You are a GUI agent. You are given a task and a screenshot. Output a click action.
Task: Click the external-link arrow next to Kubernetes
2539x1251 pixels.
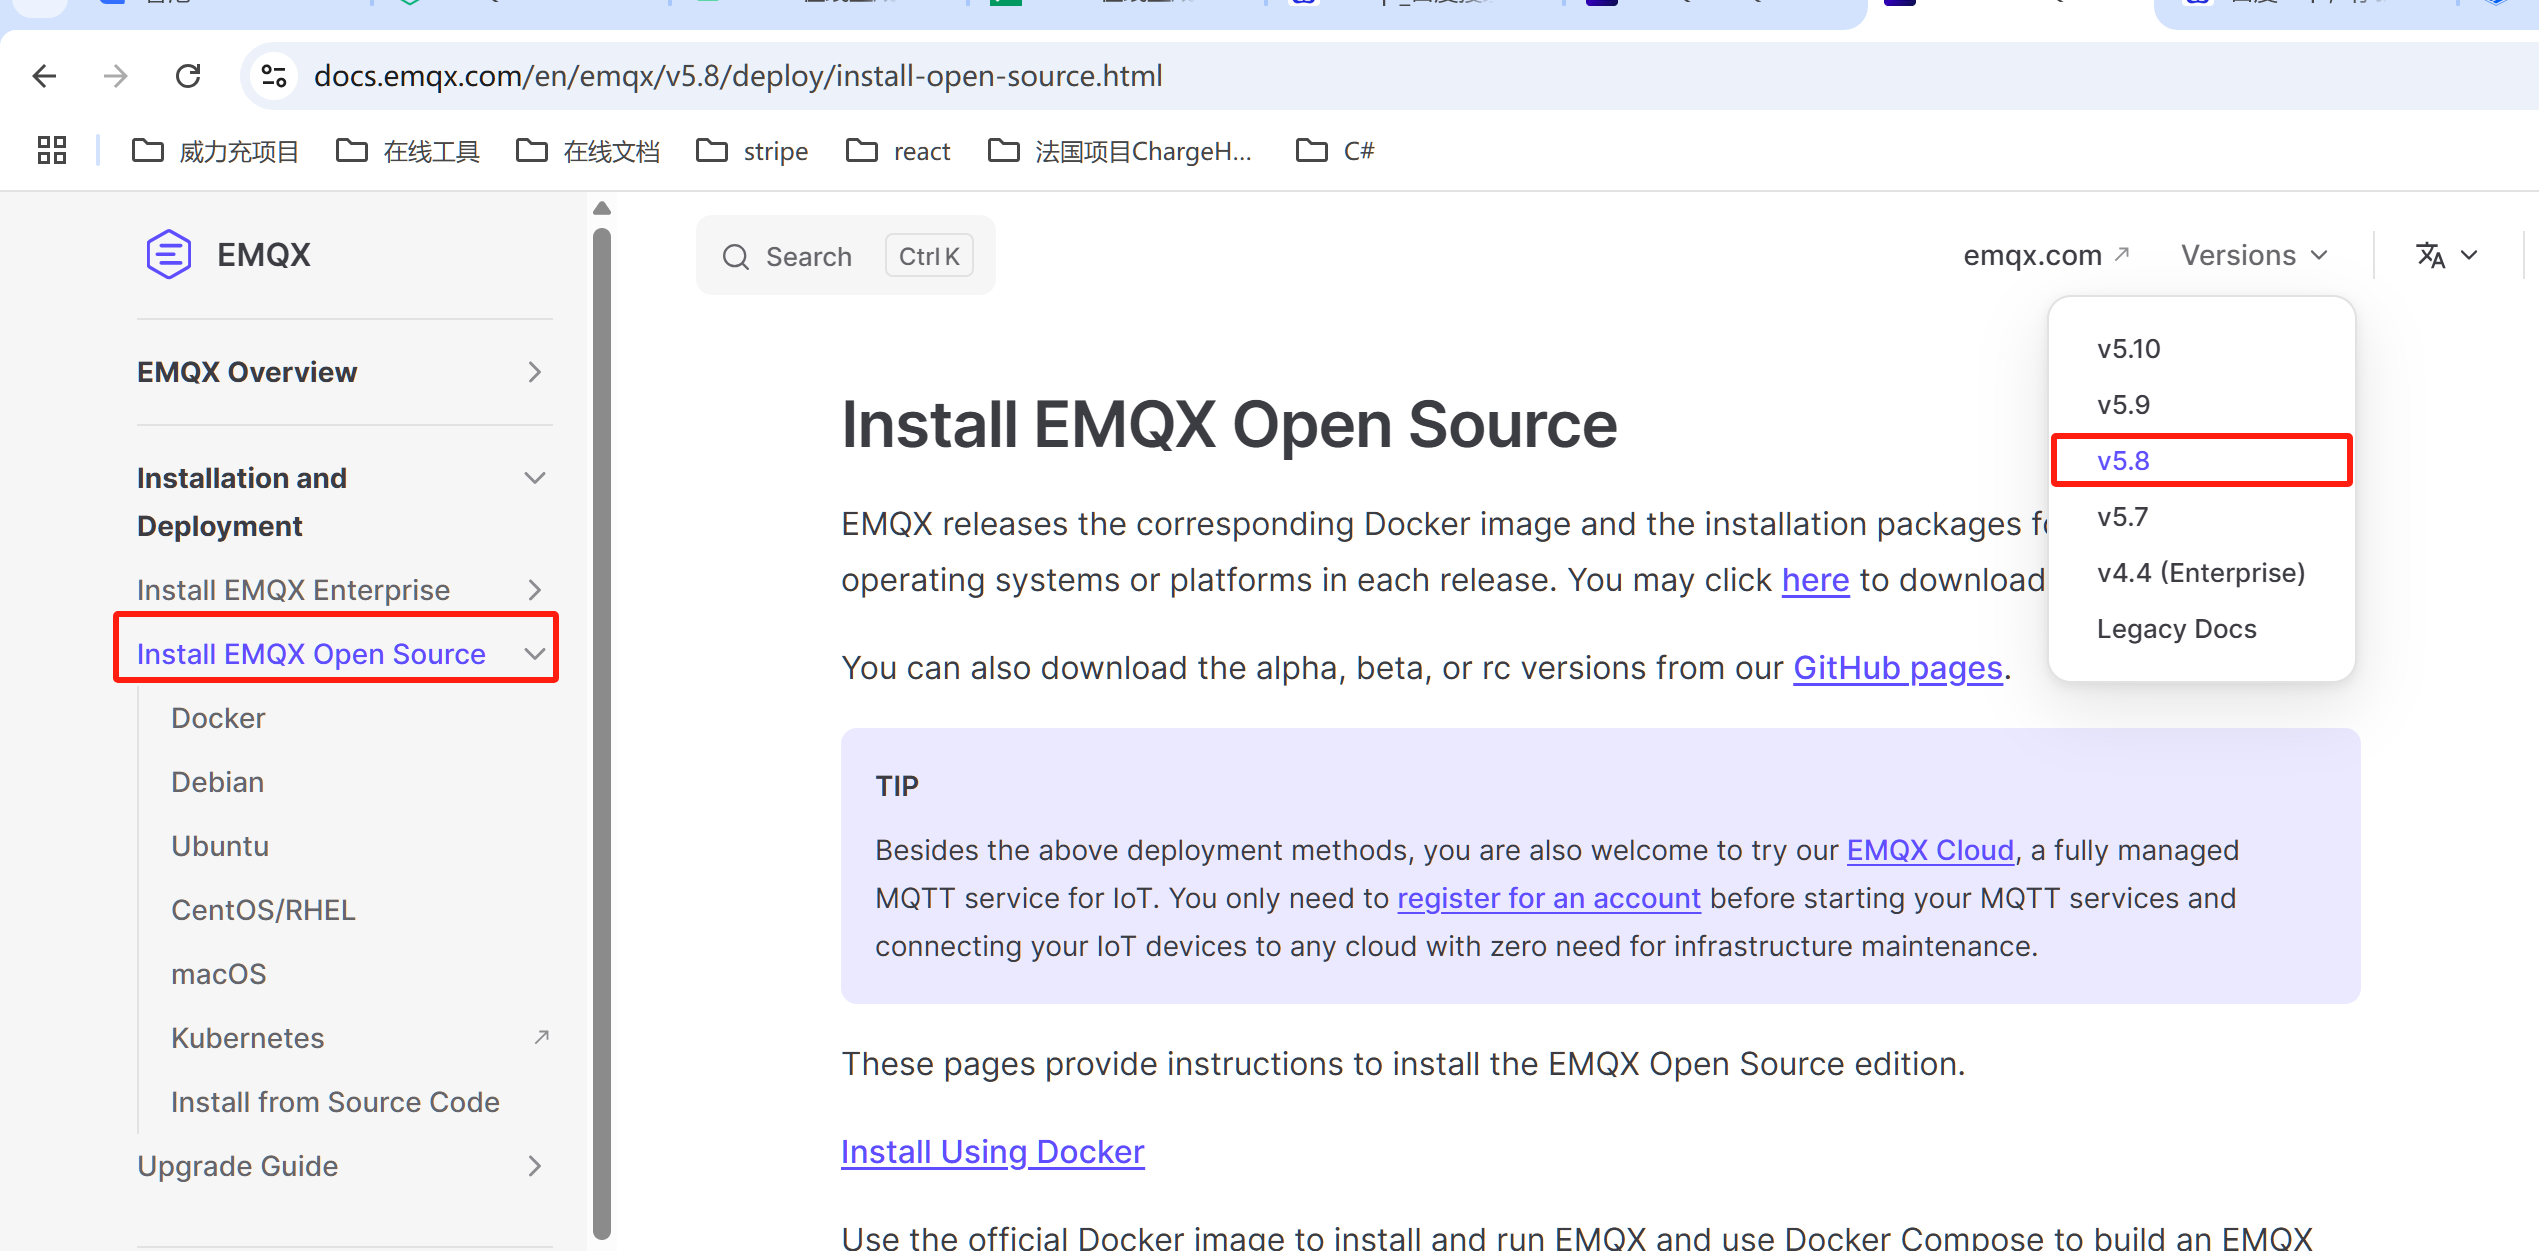click(542, 1037)
